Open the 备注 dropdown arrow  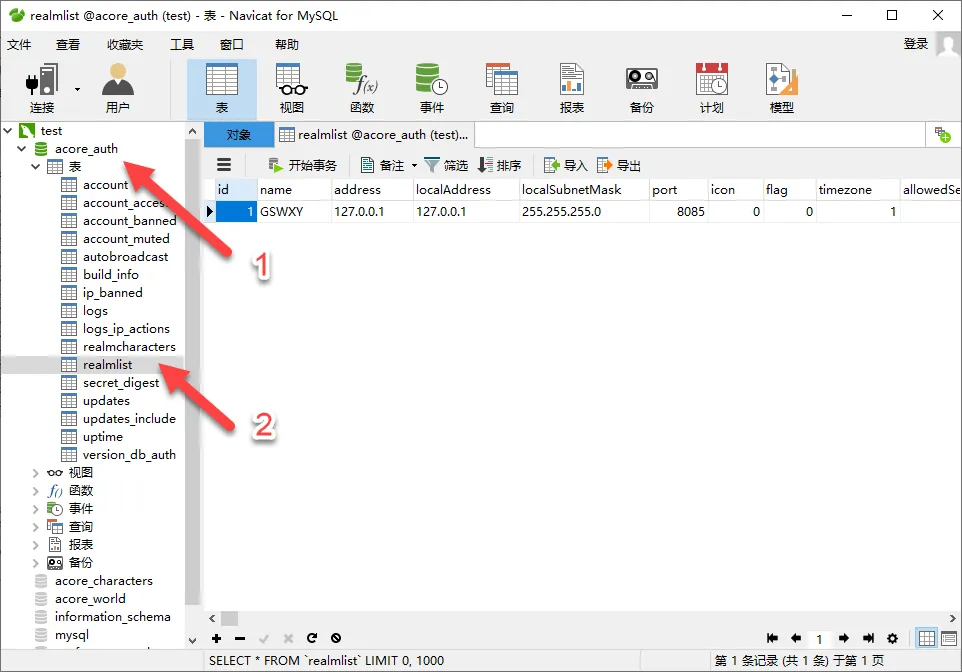(414, 166)
